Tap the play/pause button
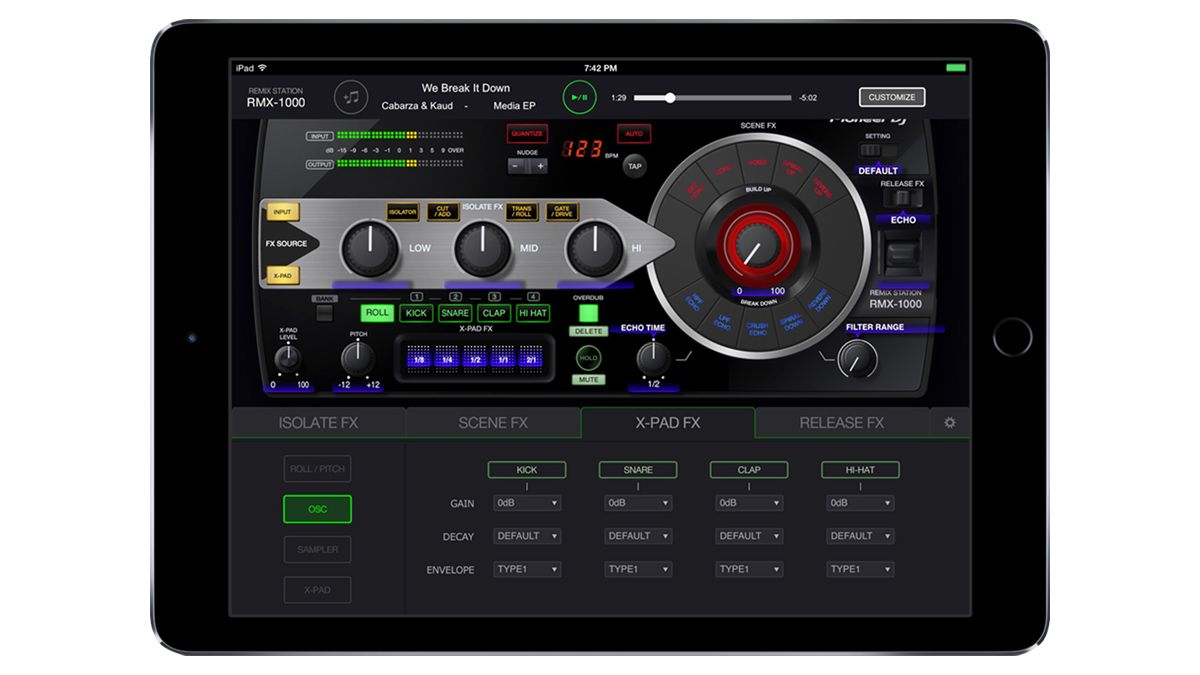Screen dimensions: 1200x675 pos(578,97)
